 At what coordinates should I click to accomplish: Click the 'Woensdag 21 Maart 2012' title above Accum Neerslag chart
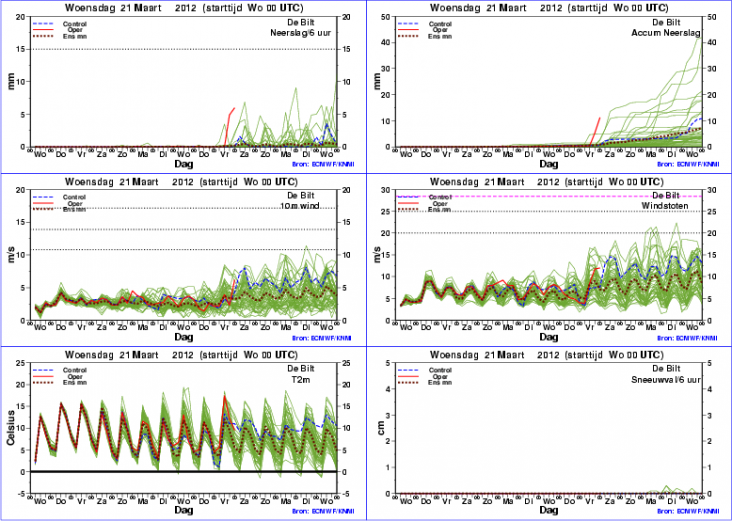(494, 8)
